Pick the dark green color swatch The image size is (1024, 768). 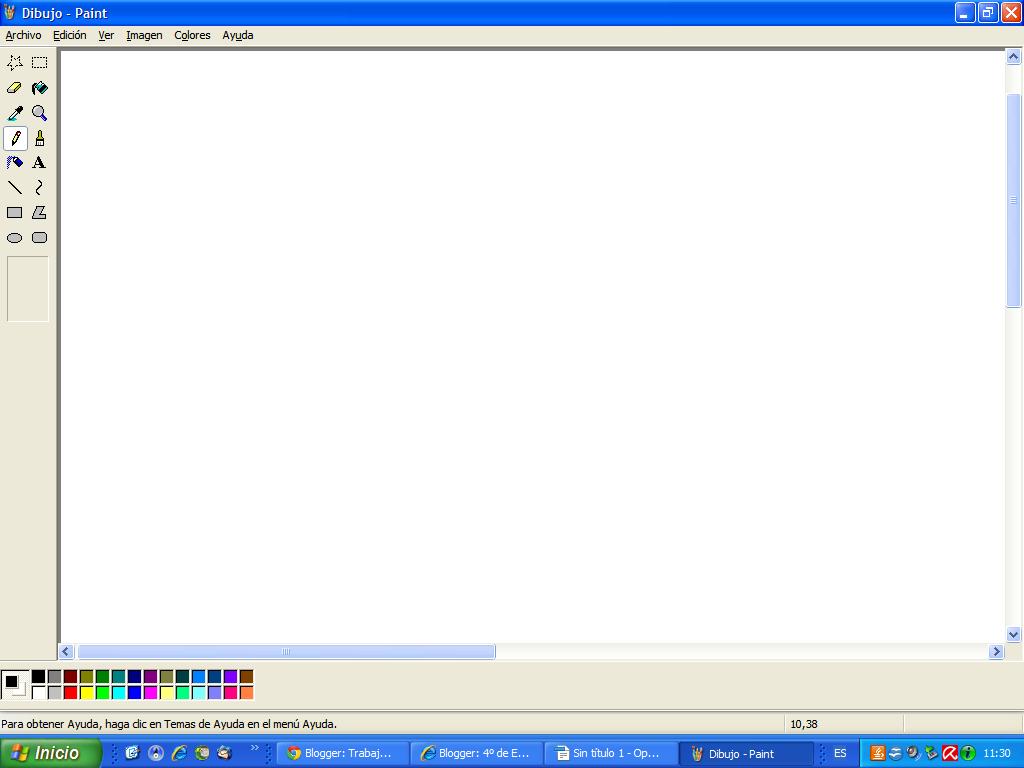[103, 677]
